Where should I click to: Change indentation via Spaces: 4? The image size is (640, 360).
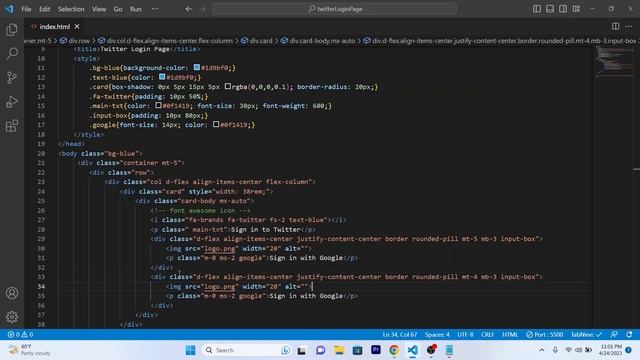[437, 335]
